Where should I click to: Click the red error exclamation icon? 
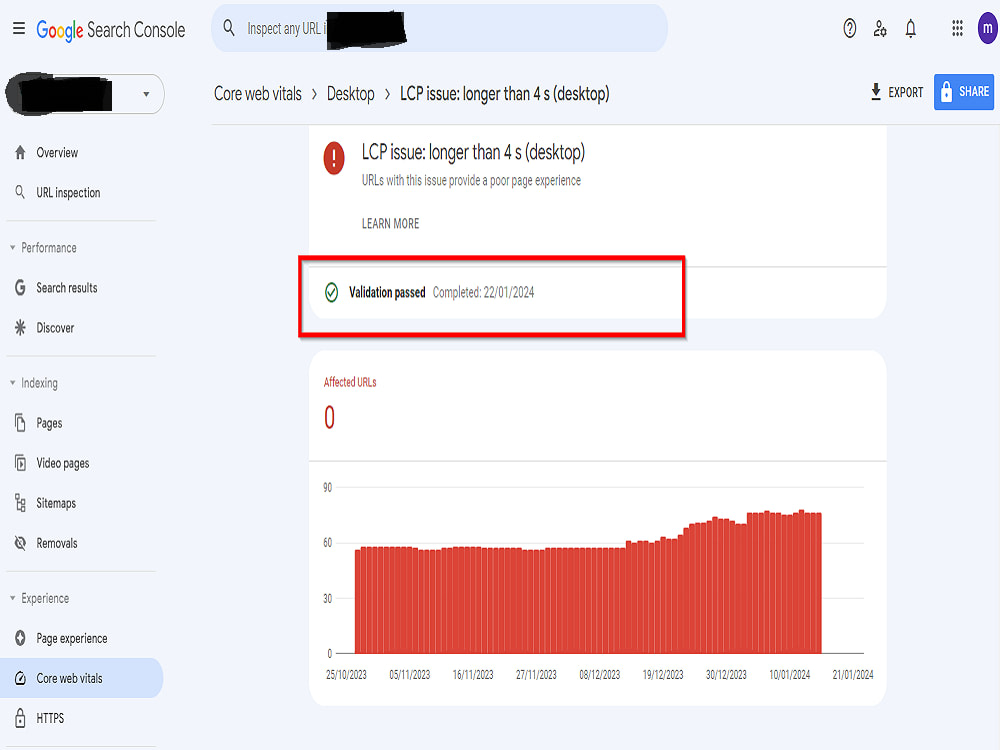[334, 158]
